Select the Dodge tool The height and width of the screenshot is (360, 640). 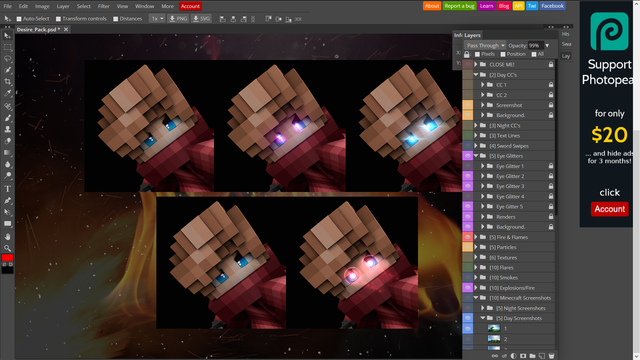[7, 176]
